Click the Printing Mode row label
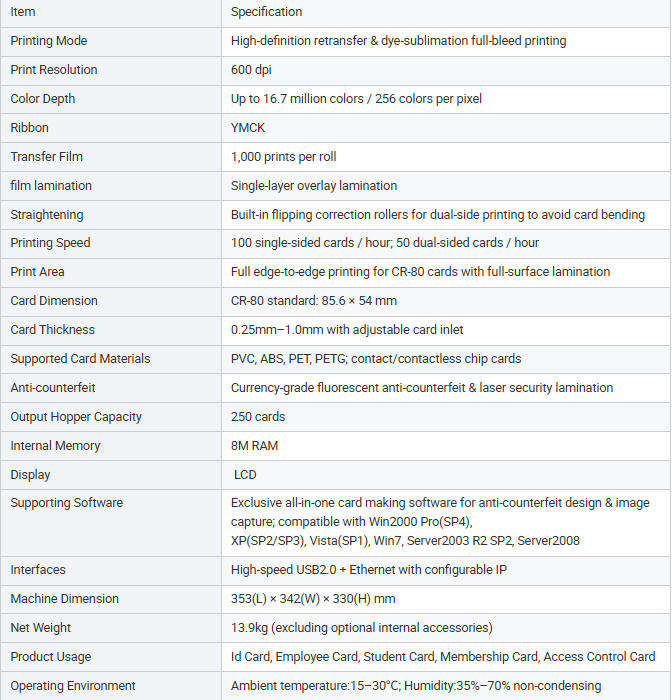 click(49, 41)
